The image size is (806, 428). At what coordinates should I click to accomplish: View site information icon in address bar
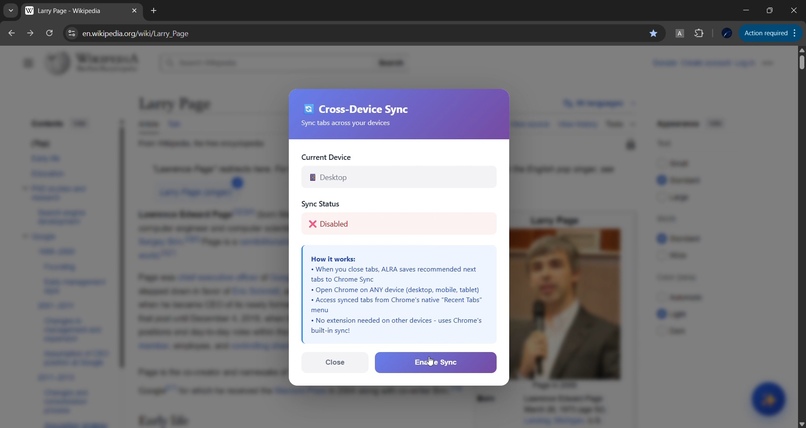point(71,33)
